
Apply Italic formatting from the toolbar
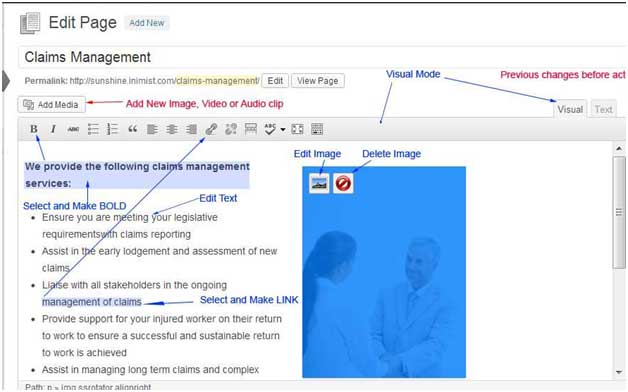53,129
